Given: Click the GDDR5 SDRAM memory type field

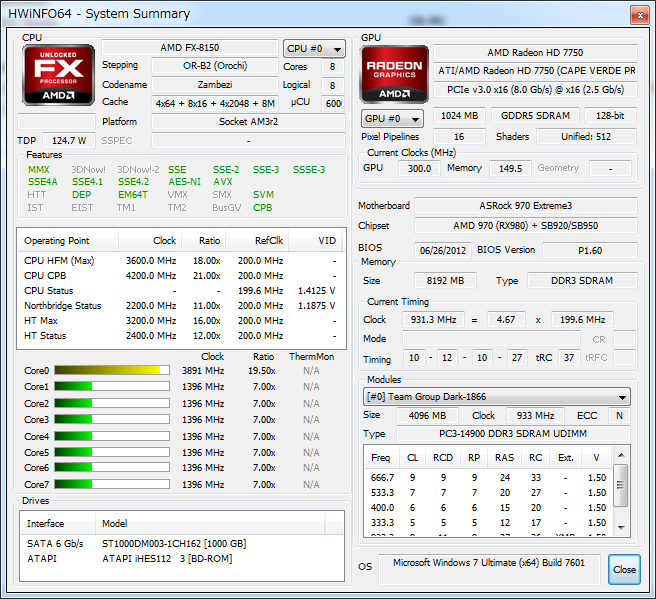Looking at the screenshot, I should [x=535, y=115].
